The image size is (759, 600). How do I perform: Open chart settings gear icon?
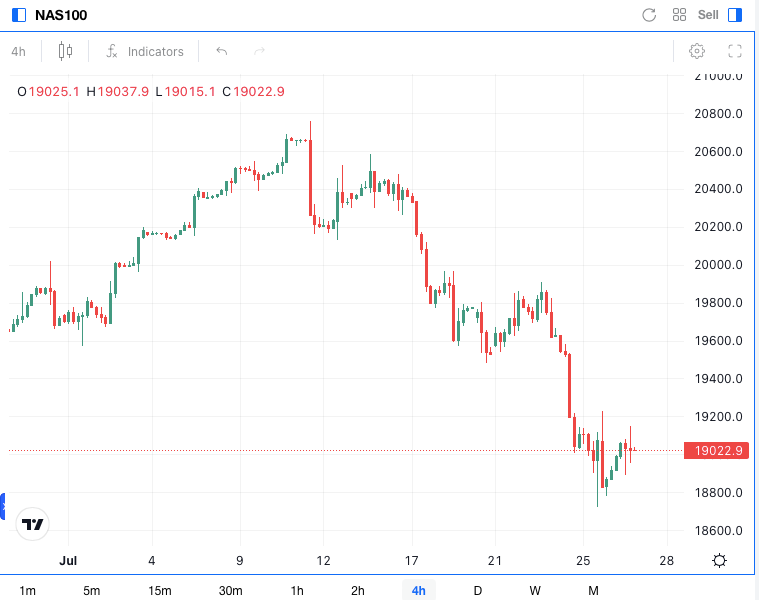click(697, 51)
